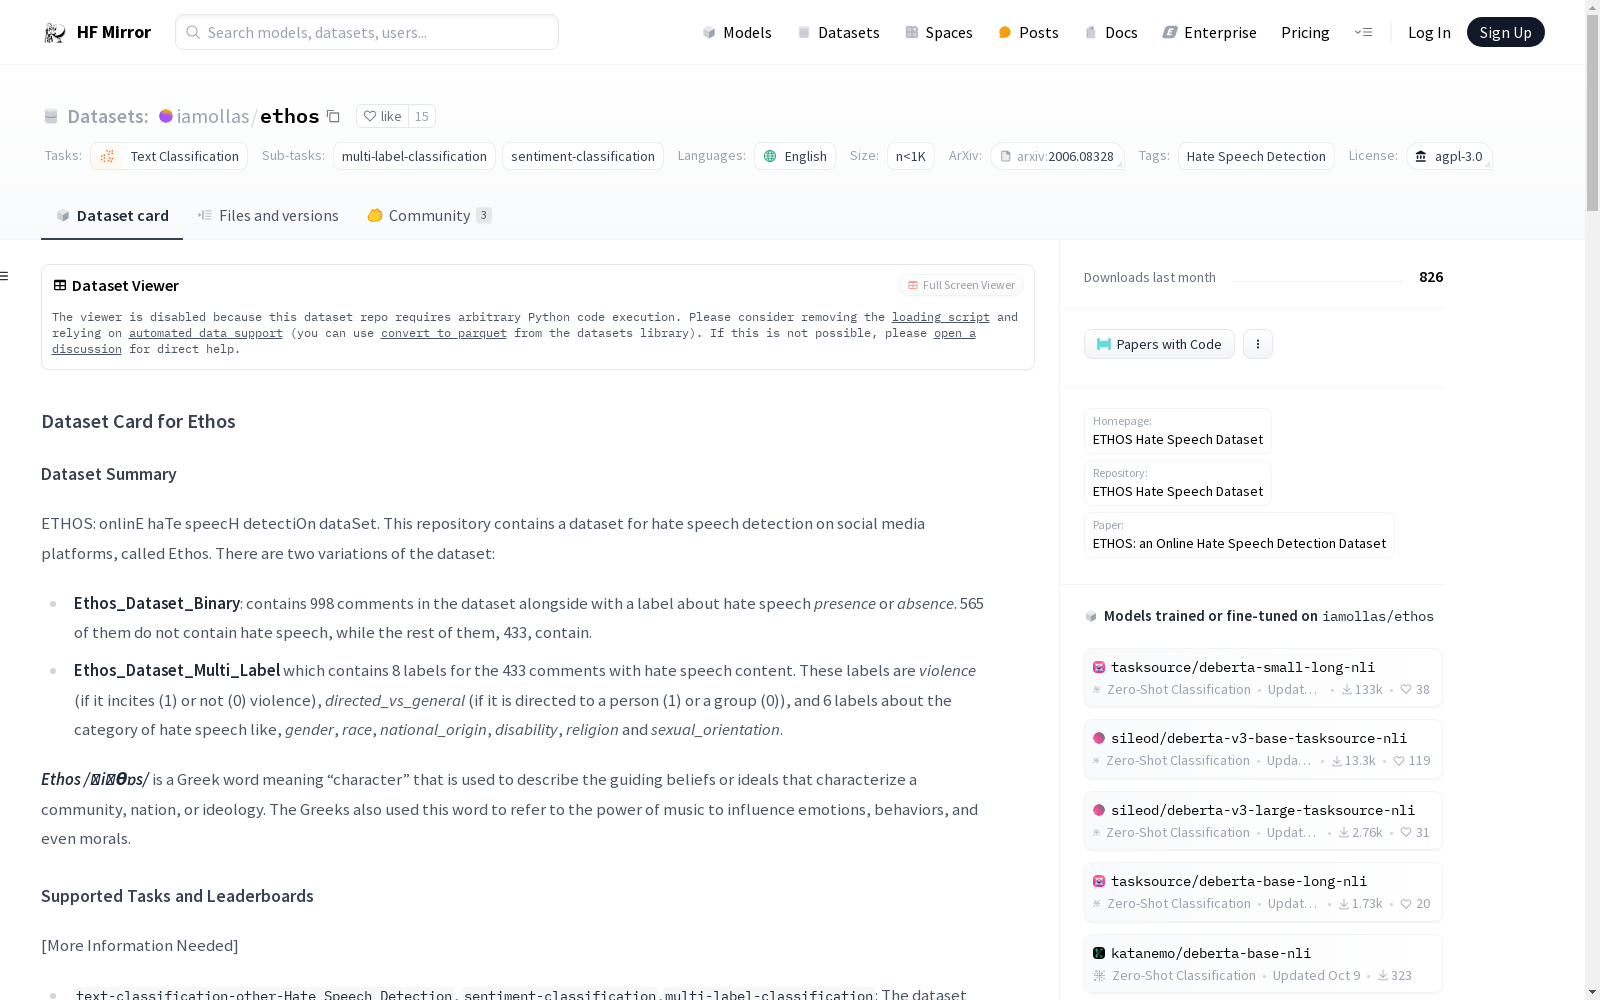
Task: Open the Datasets navigation item
Action: (838, 33)
